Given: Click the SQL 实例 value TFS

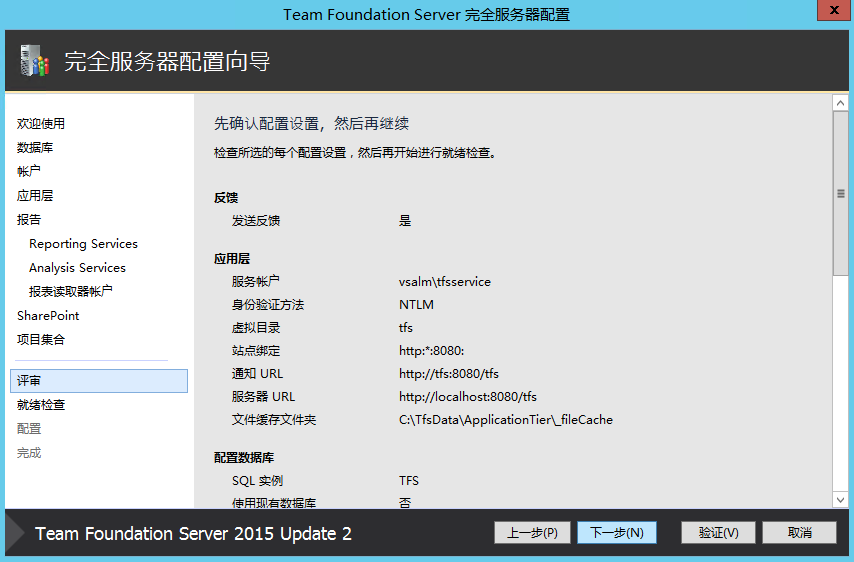Looking at the screenshot, I should (408, 480).
